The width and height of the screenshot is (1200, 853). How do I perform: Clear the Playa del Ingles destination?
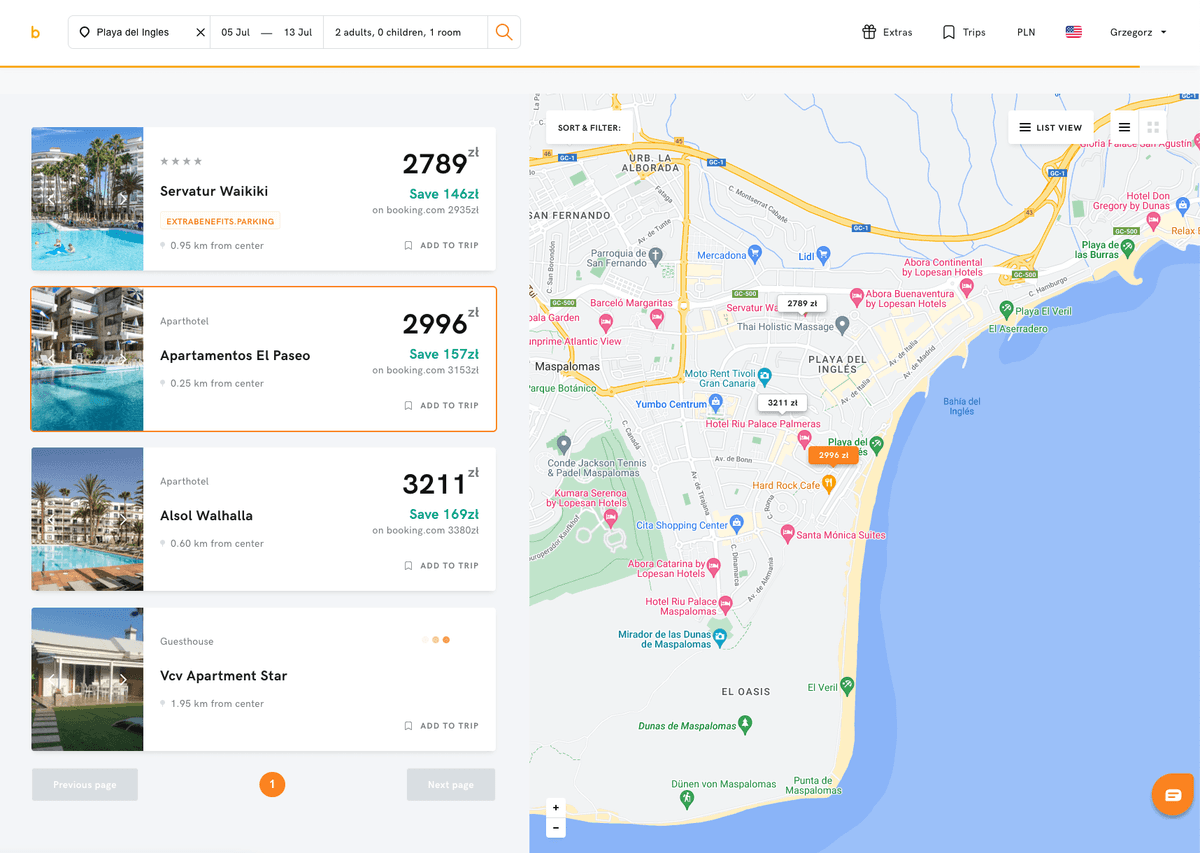pos(200,32)
